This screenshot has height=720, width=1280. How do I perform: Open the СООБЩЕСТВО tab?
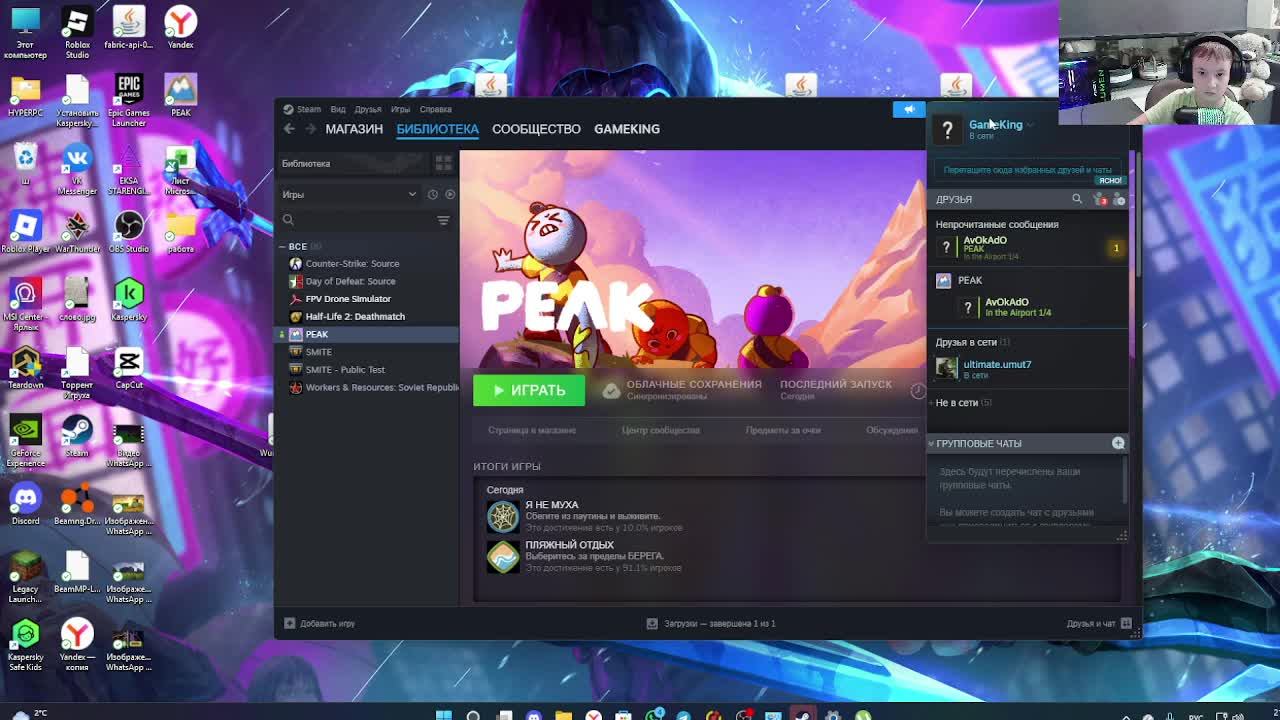pyautogui.click(x=536, y=129)
